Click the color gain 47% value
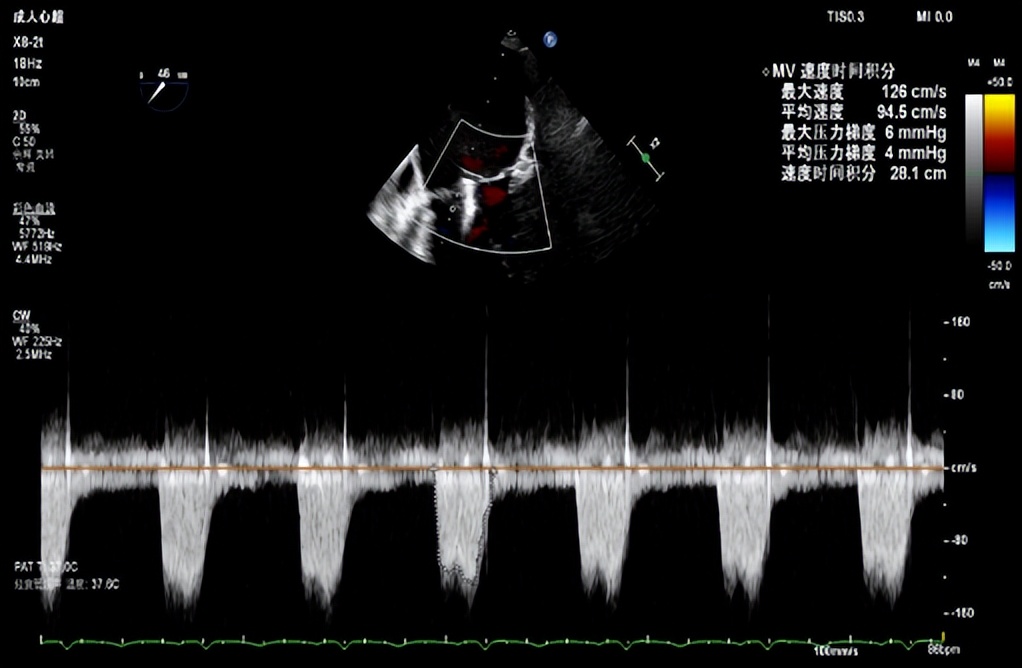This screenshot has width=1022, height=668. (x=29, y=221)
